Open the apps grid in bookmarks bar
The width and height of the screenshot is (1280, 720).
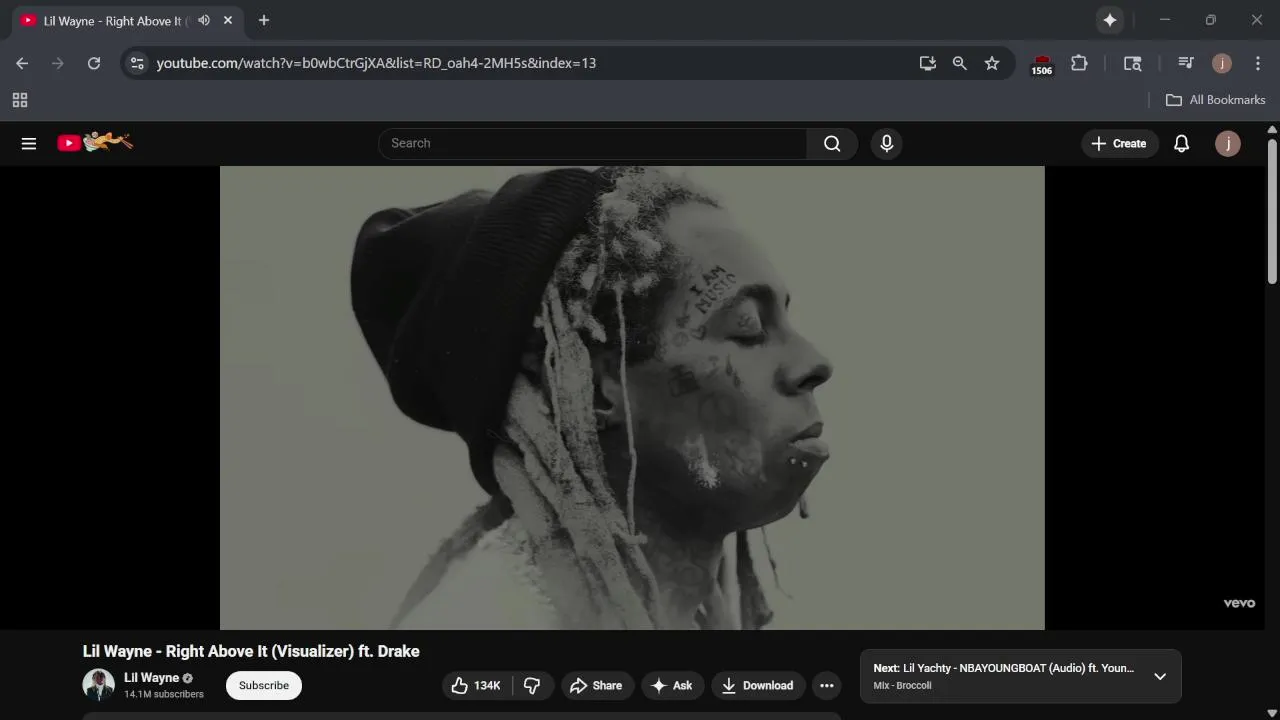coord(20,100)
